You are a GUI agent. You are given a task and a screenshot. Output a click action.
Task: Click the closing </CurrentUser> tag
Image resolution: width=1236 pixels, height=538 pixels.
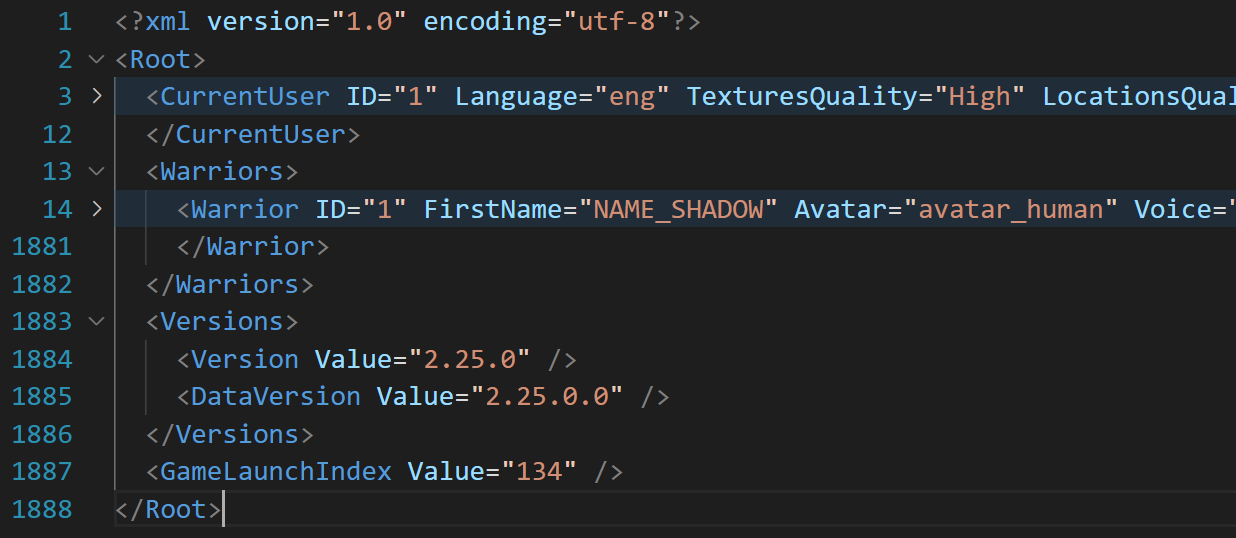[x=253, y=134]
